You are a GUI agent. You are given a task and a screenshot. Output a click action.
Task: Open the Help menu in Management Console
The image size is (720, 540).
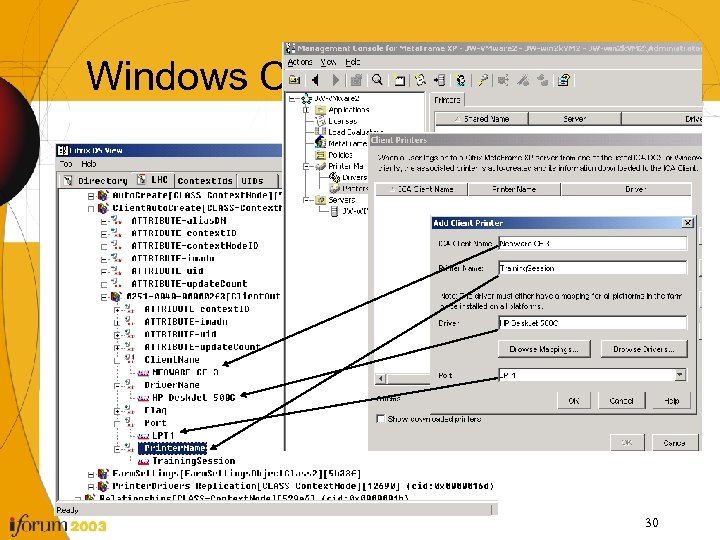[353, 62]
